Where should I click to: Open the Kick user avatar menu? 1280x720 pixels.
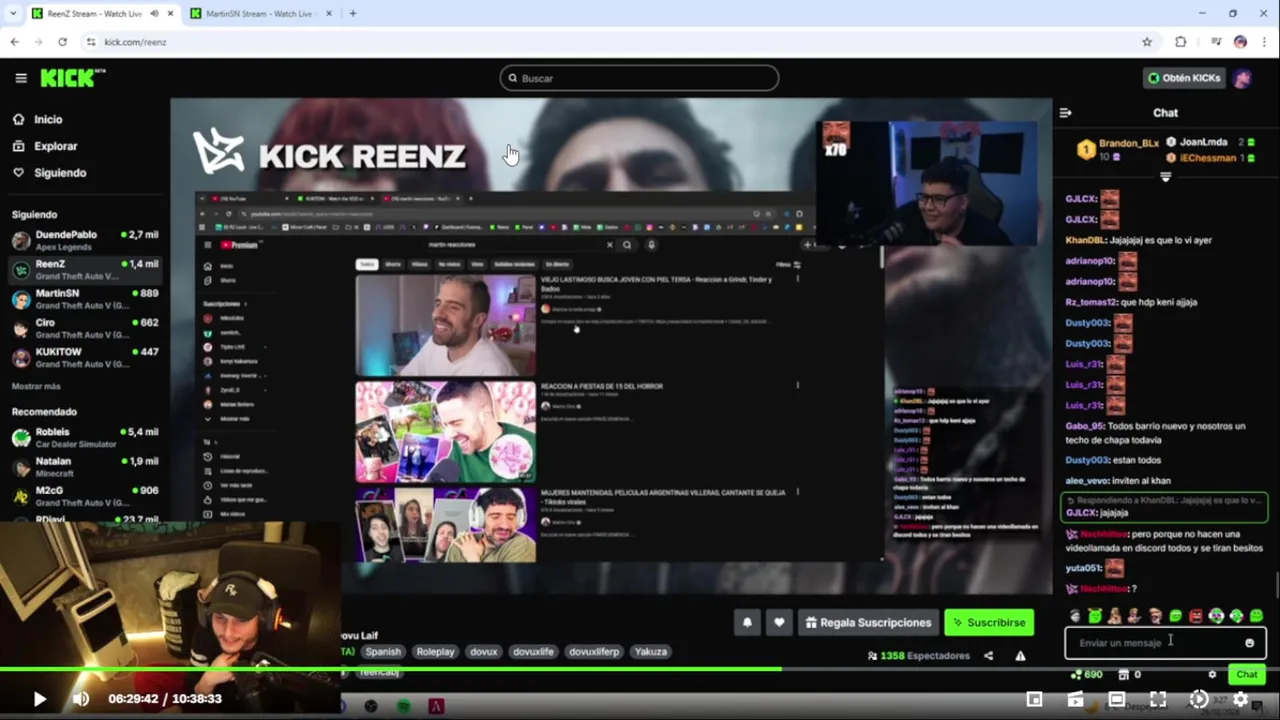tap(1242, 78)
